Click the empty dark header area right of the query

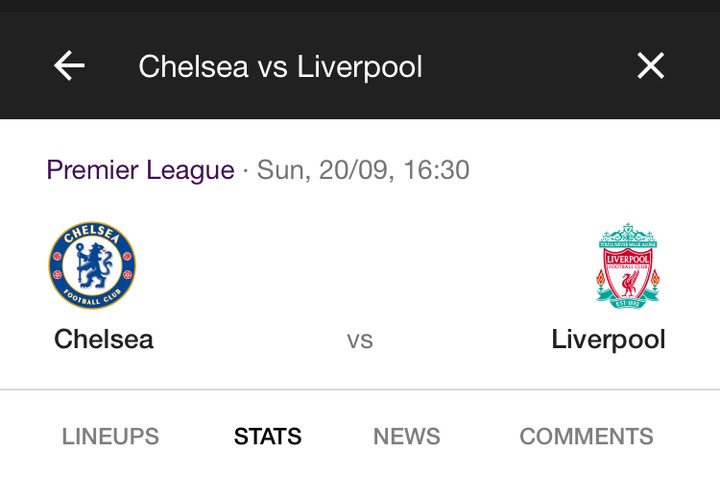point(530,66)
